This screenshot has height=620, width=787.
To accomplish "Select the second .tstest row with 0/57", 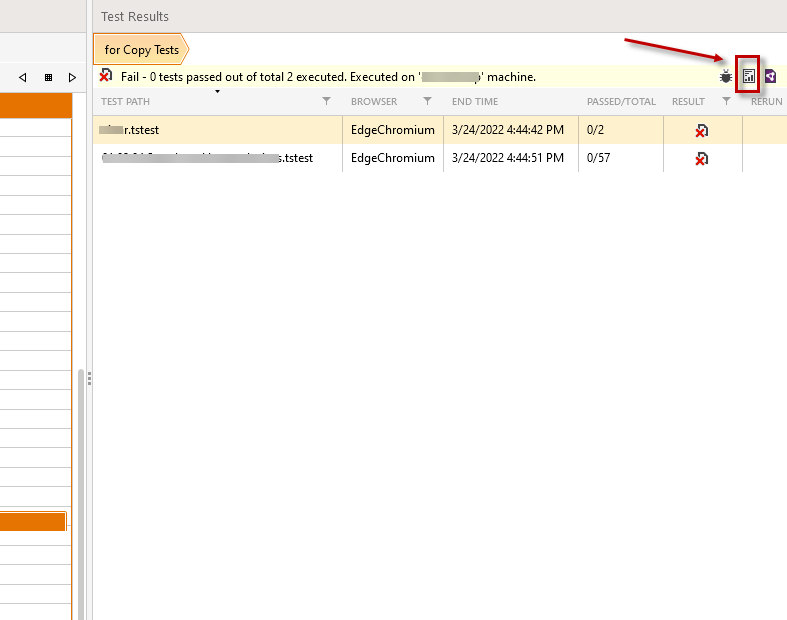I will click(220, 158).
